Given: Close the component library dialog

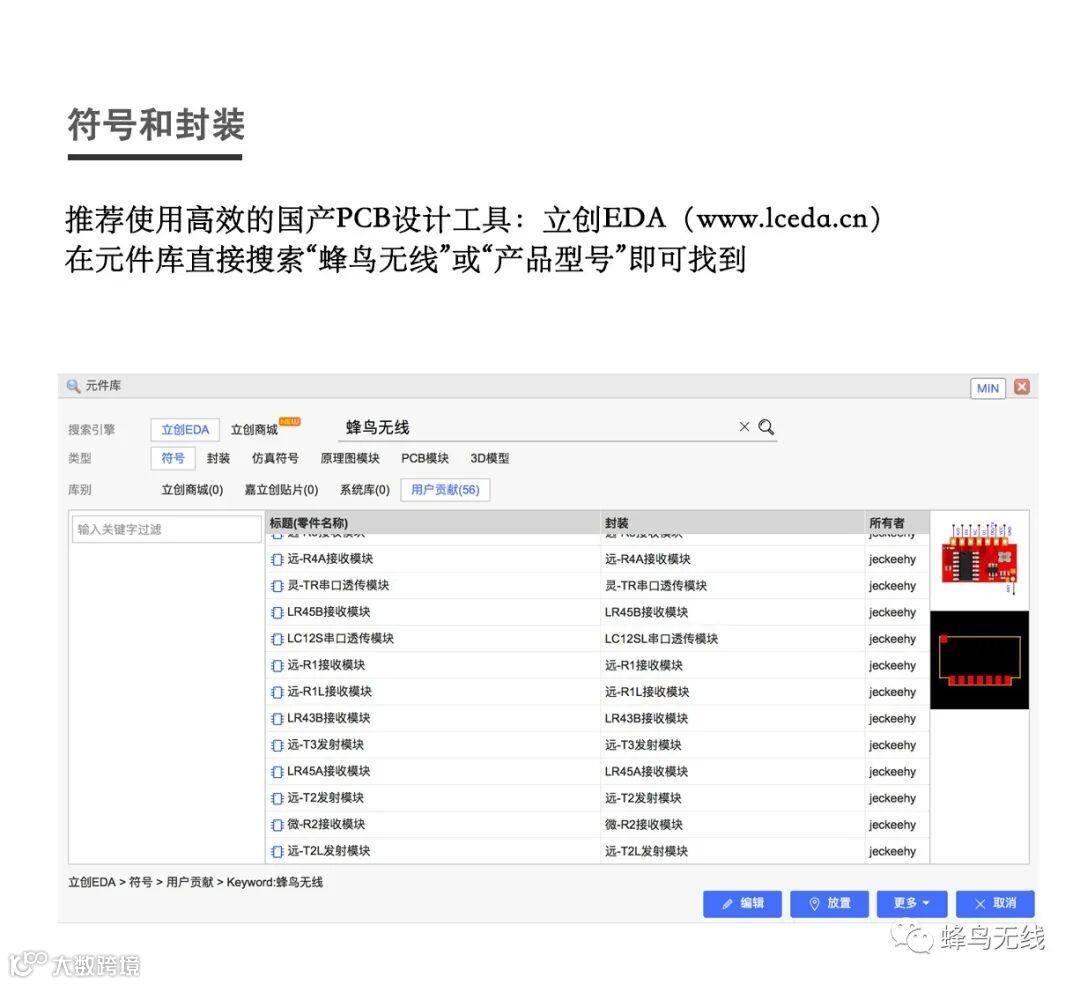Looking at the screenshot, I should 1022,387.
